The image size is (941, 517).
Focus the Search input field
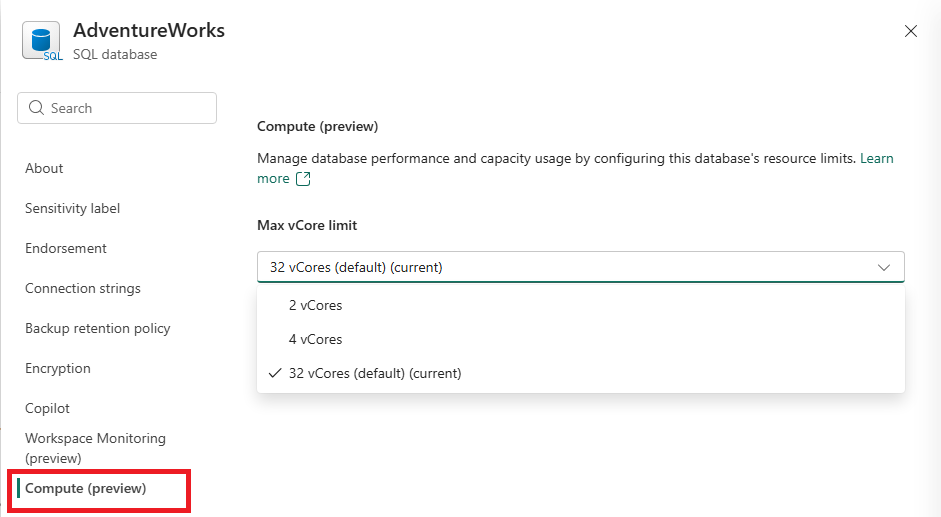coord(117,108)
